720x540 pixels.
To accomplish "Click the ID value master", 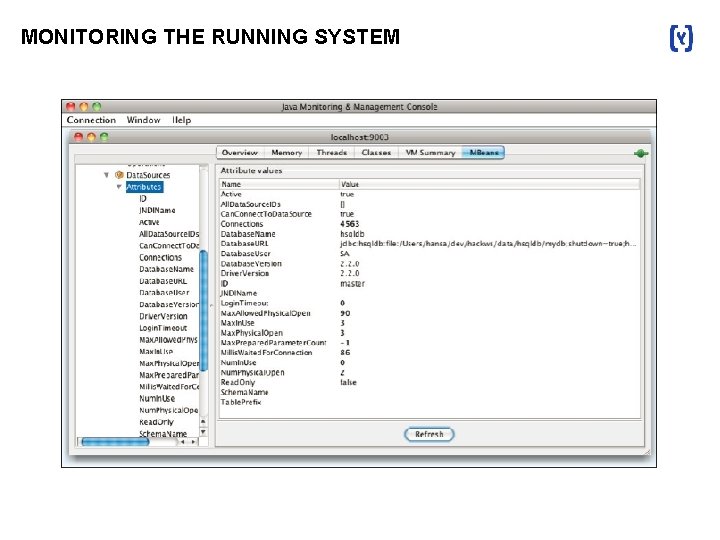I will pyautogui.click(x=352, y=284).
